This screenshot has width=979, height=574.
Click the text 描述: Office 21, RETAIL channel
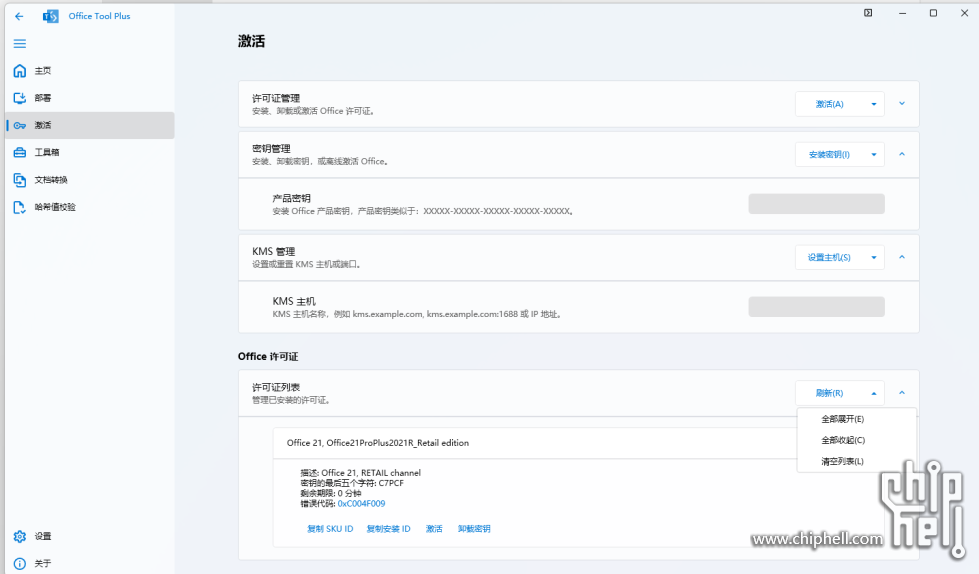pos(361,473)
